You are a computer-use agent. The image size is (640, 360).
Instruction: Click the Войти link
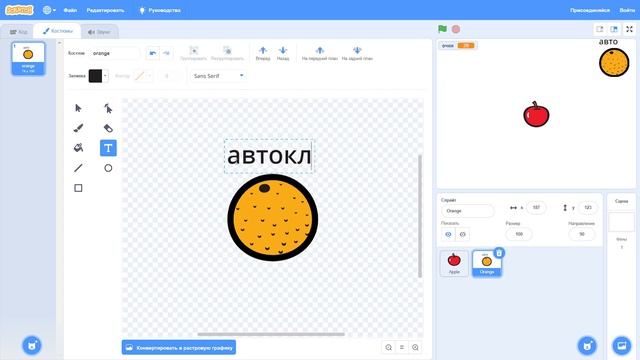[627, 10]
